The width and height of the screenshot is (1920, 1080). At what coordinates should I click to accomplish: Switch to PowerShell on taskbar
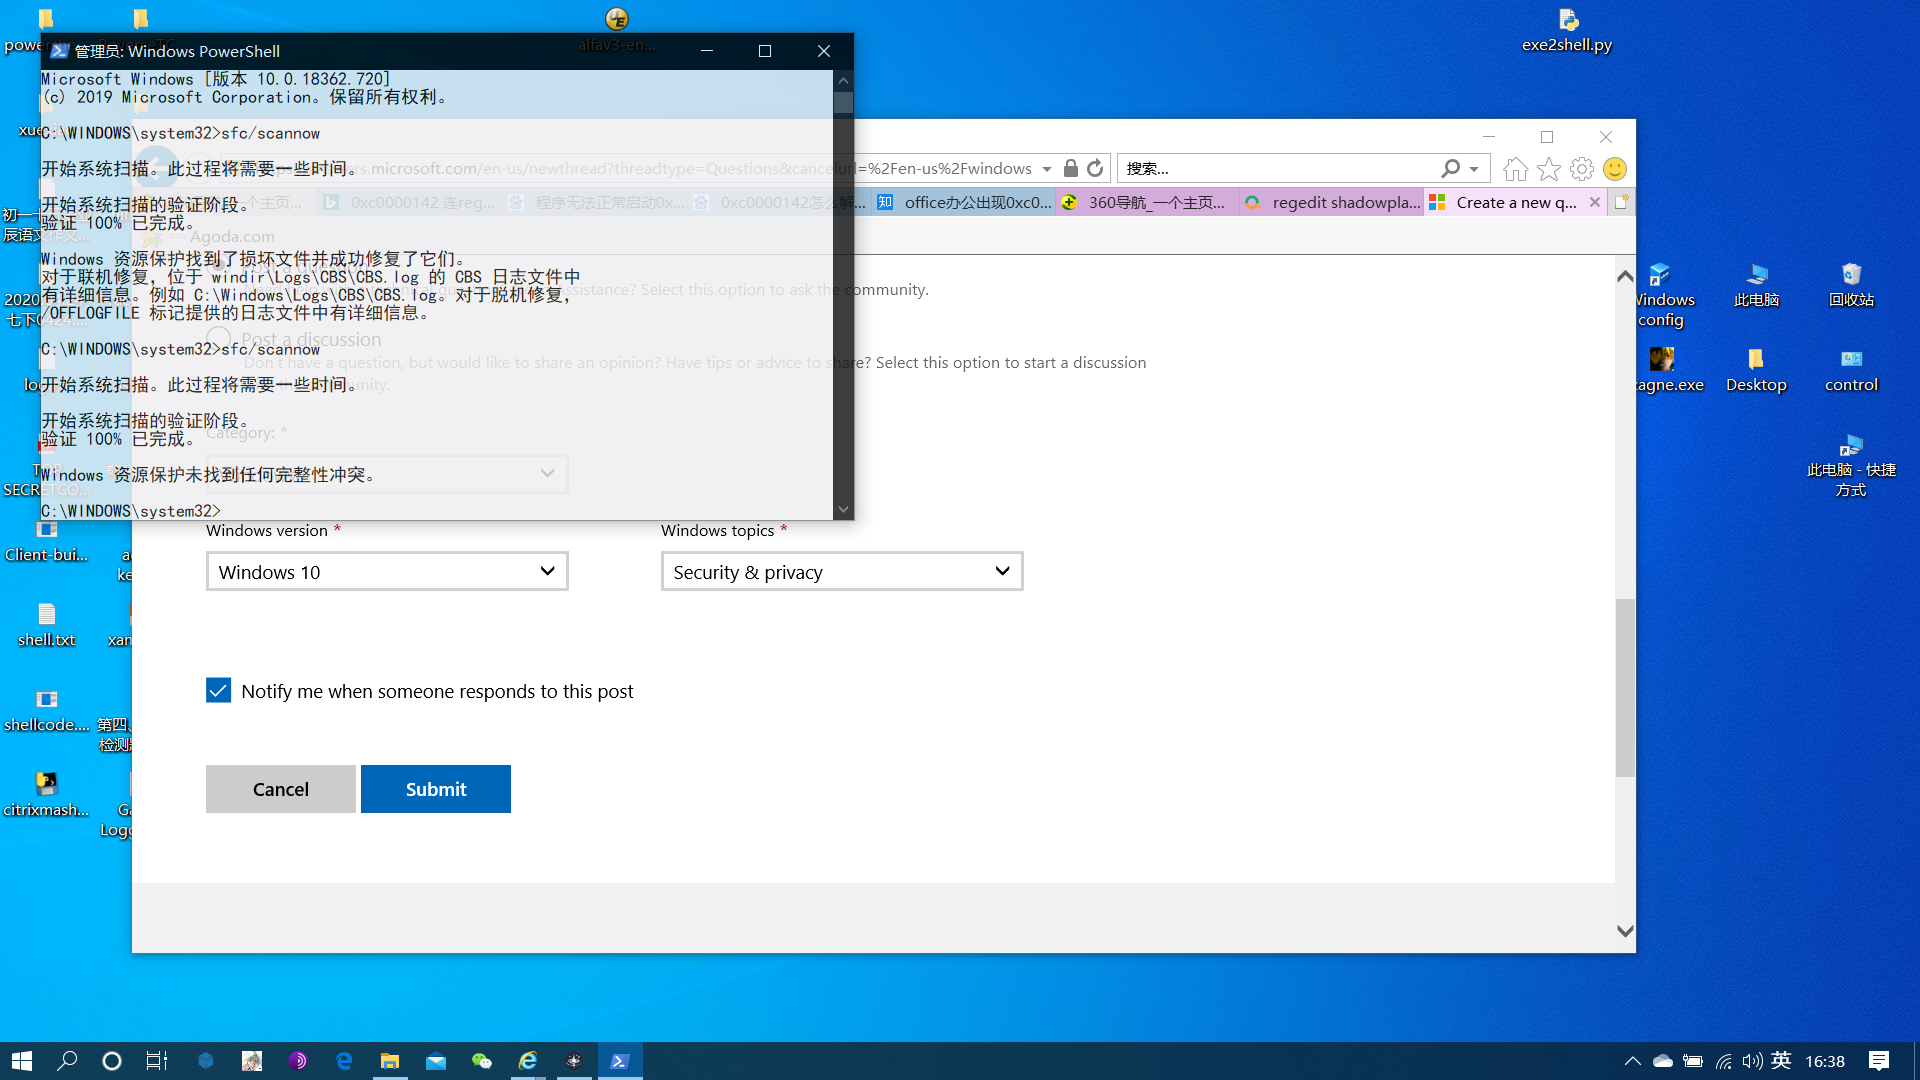point(620,1061)
